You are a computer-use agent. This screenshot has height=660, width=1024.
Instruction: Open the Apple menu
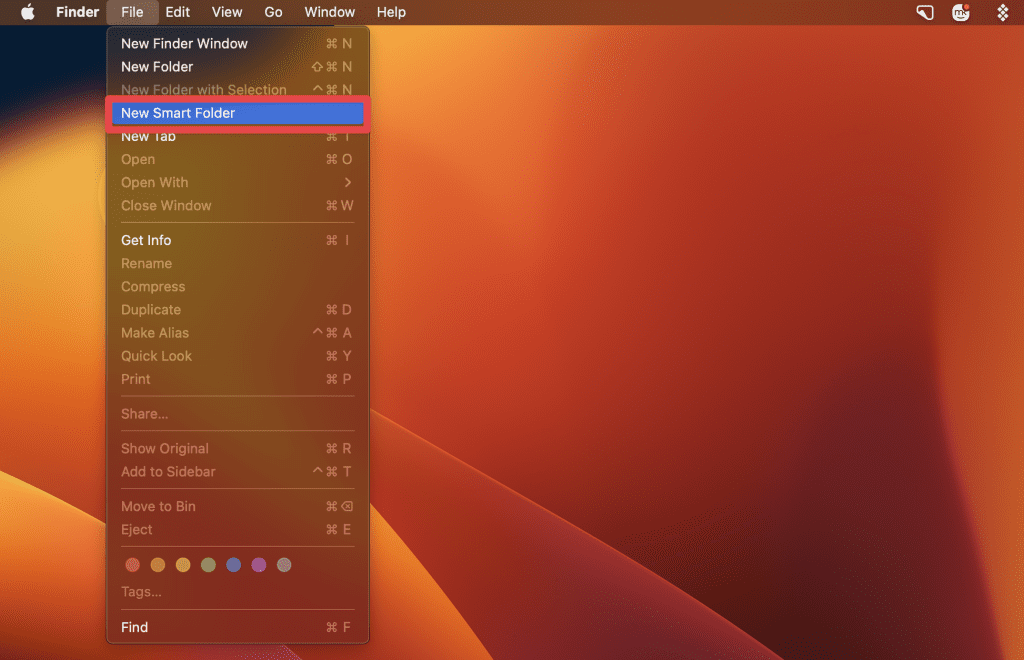coord(27,12)
